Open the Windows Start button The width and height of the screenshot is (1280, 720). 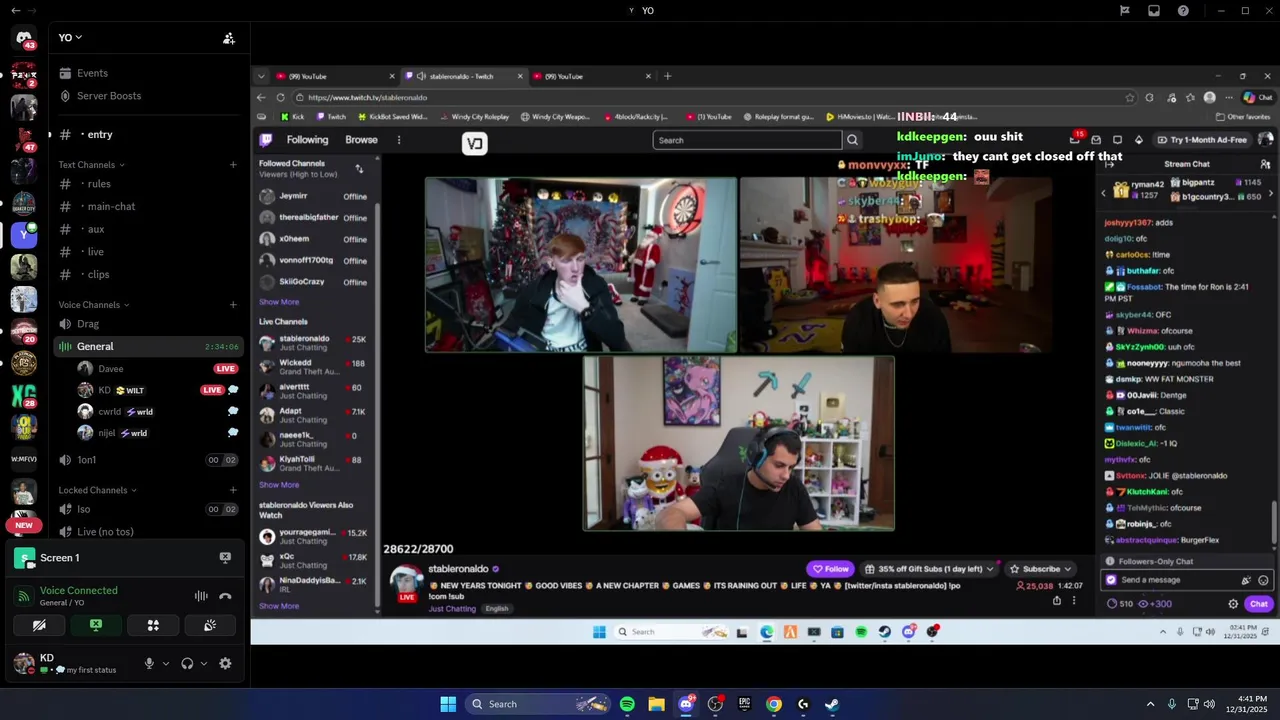click(x=448, y=704)
